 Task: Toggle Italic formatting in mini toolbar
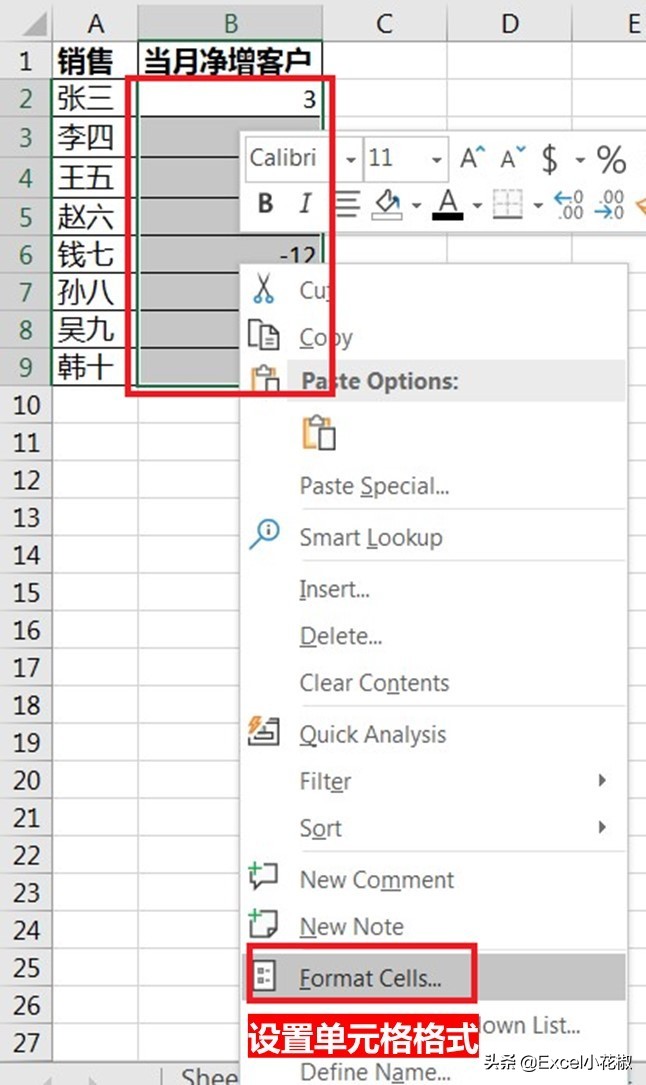tap(305, 204)
